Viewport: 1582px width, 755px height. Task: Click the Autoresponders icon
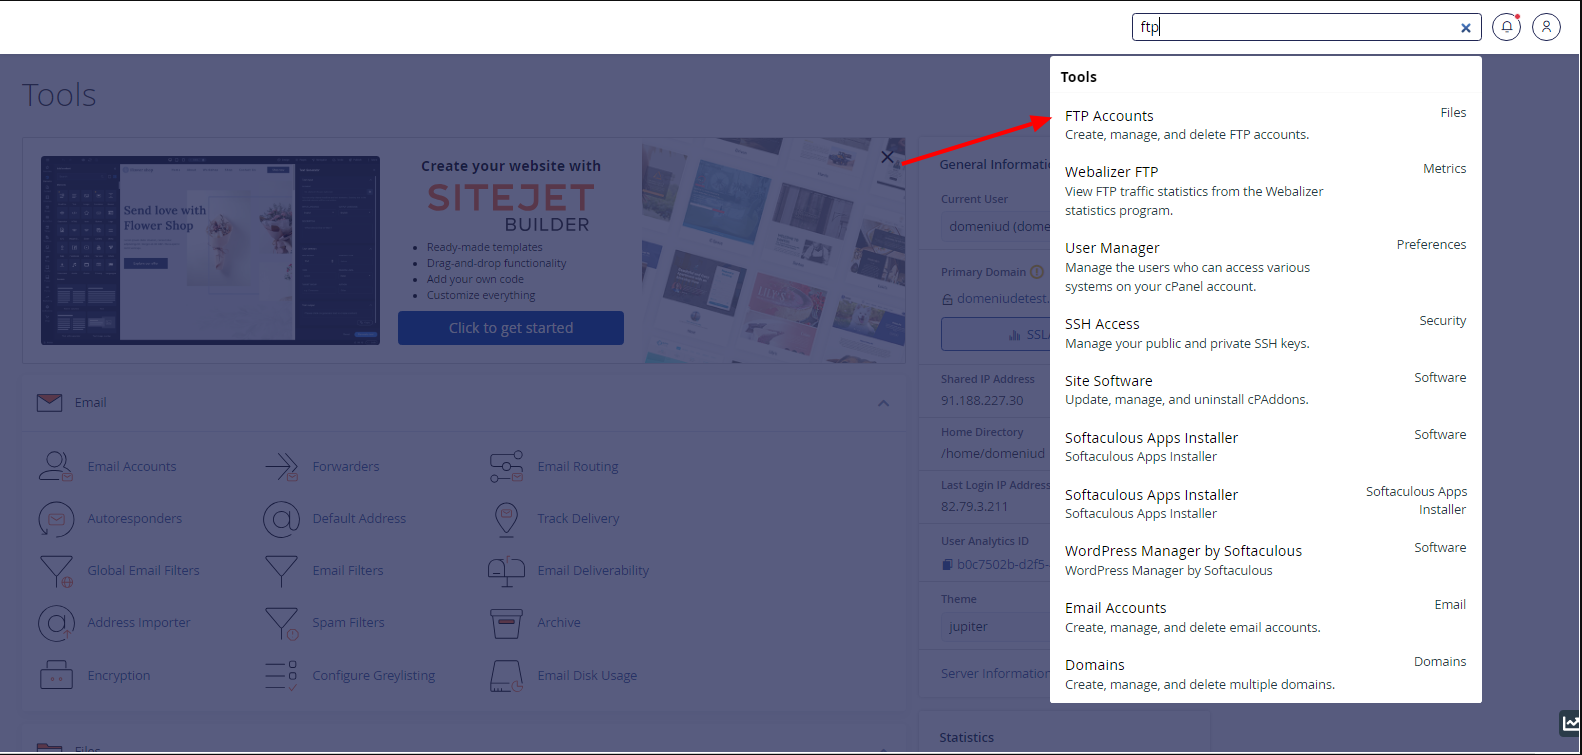tap(56, 518)
